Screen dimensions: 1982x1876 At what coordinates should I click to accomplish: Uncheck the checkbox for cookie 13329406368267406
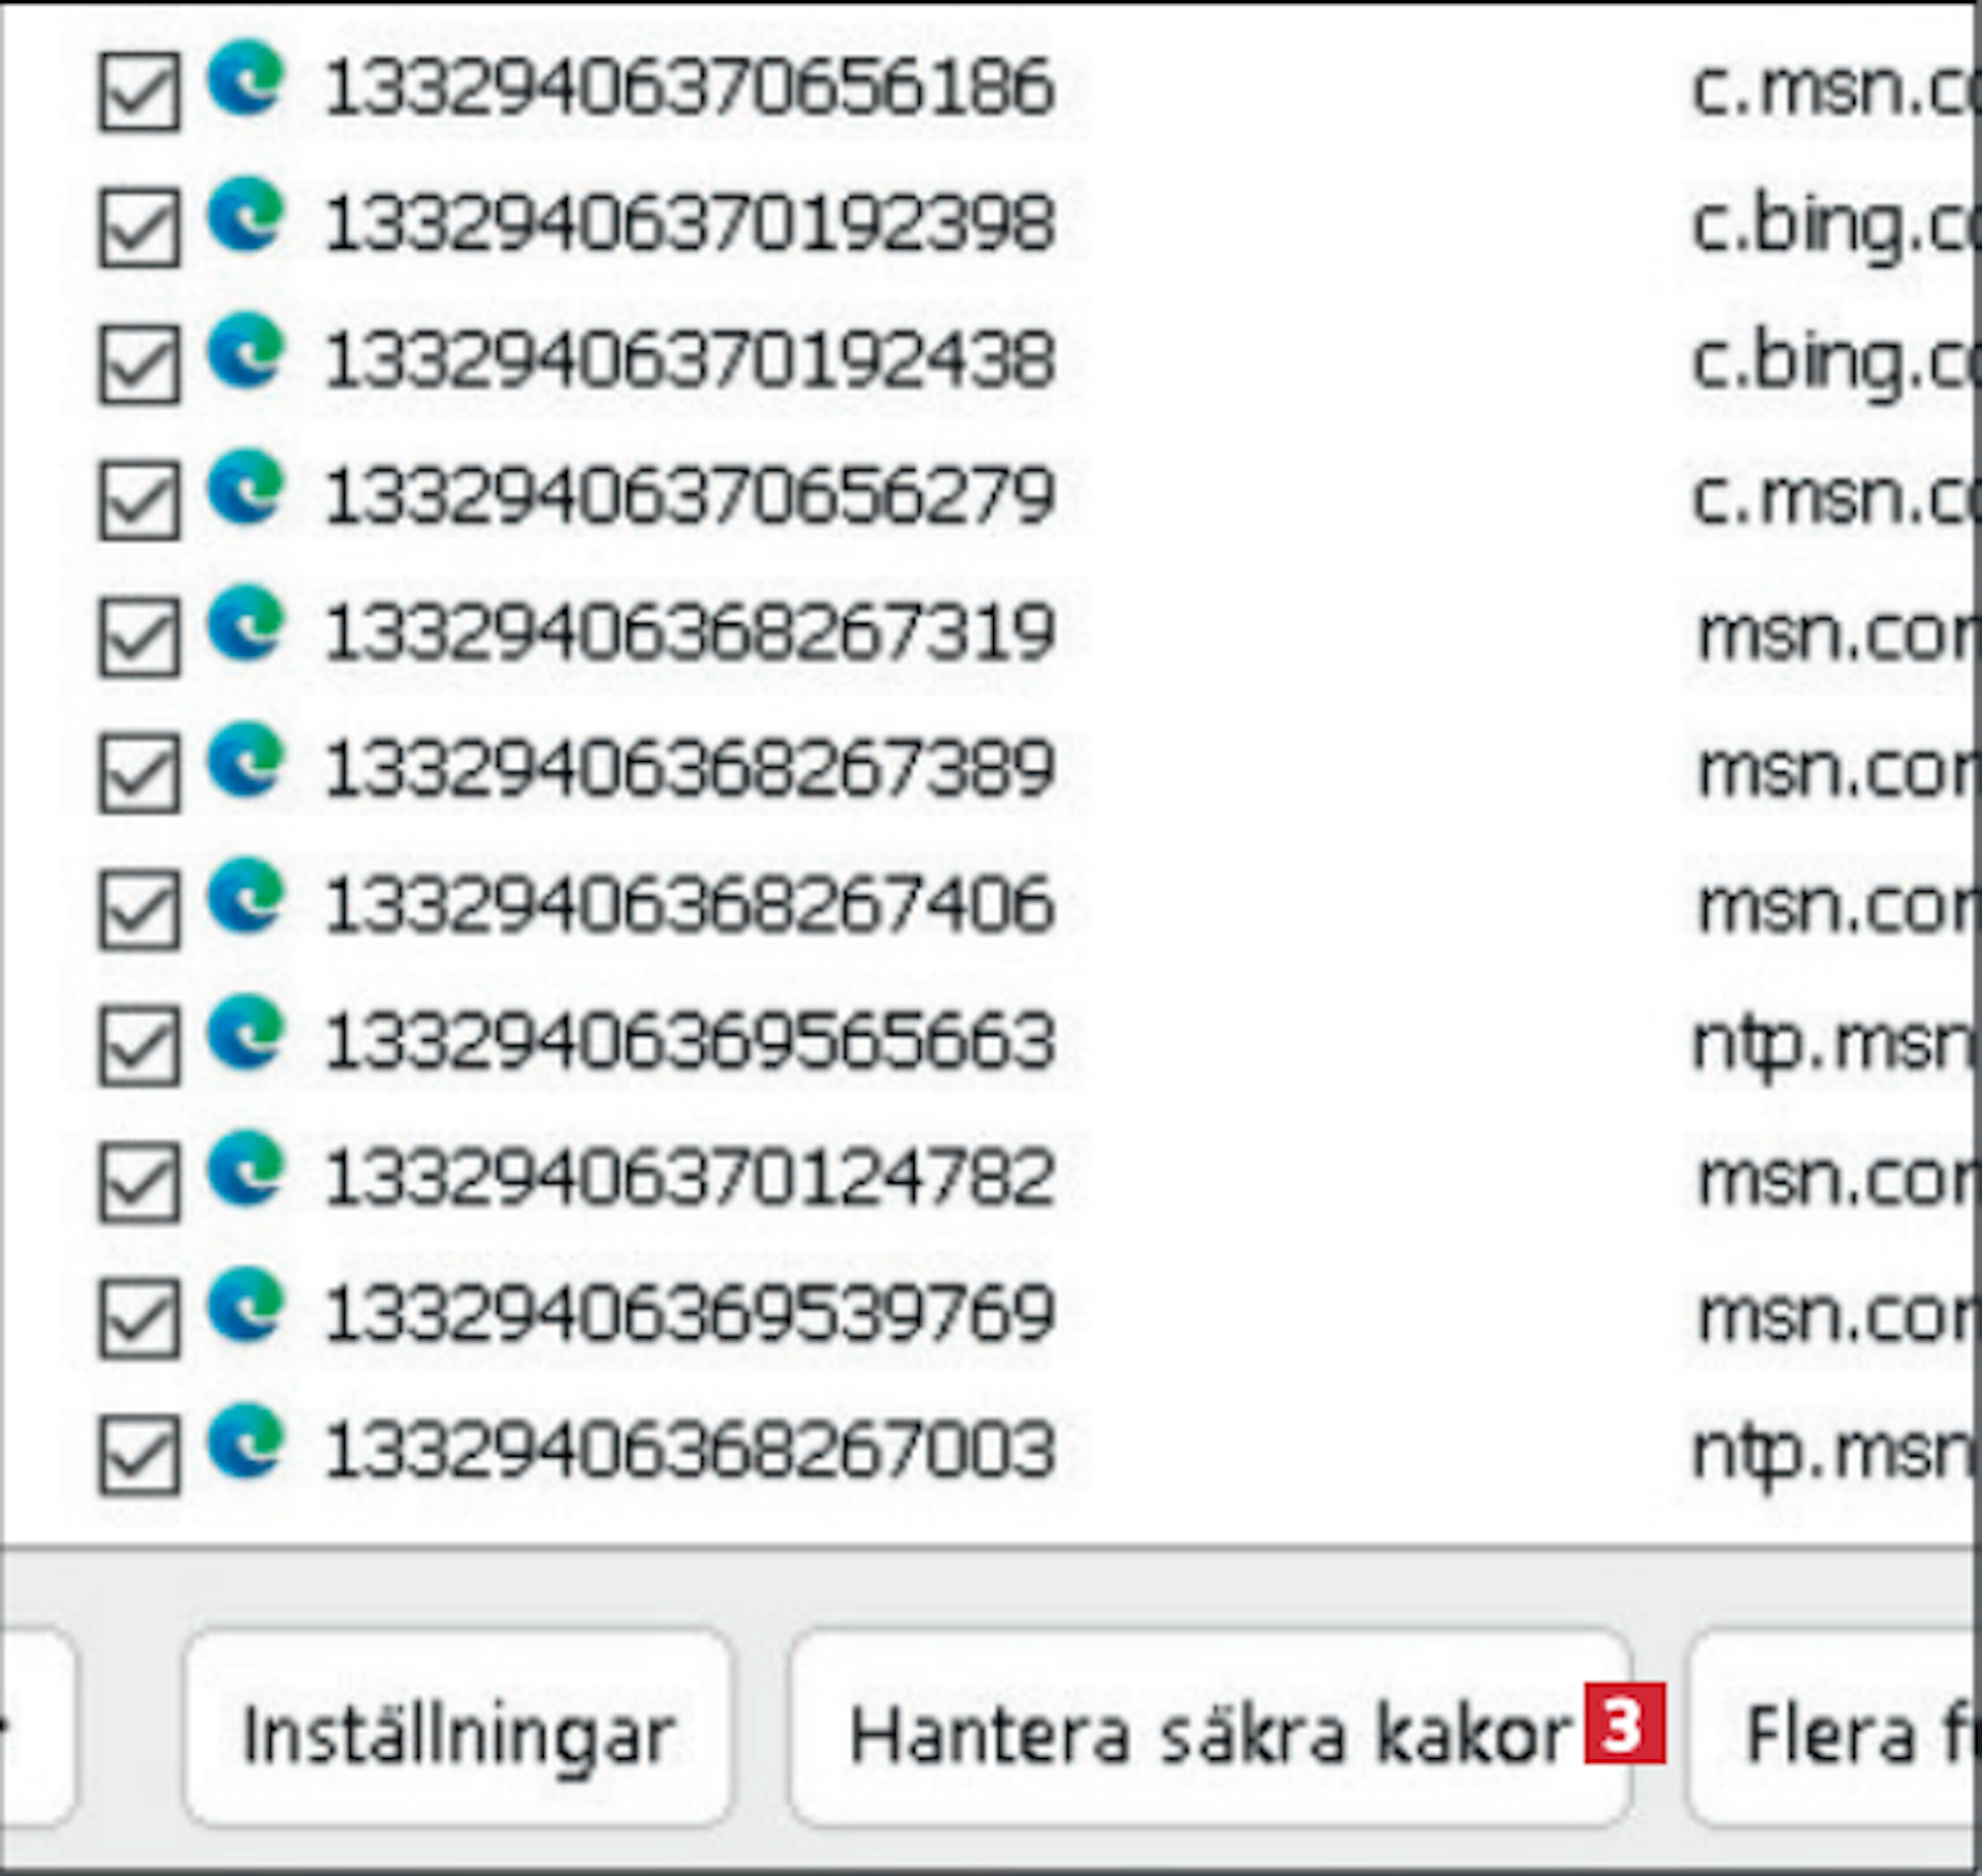(x=139, y=909)
